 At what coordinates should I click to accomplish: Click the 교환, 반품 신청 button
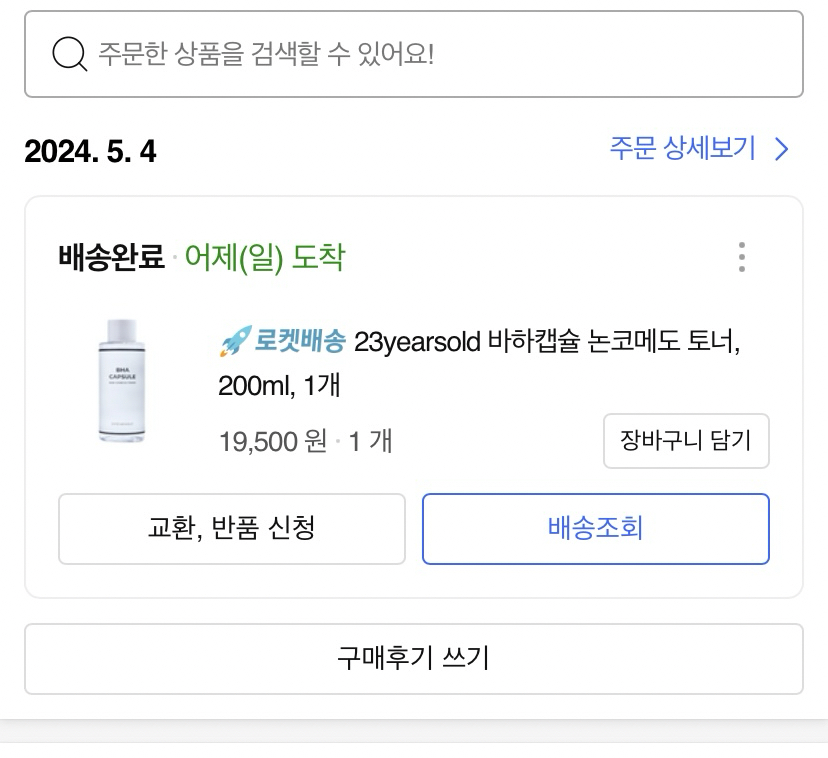point(232,529)
